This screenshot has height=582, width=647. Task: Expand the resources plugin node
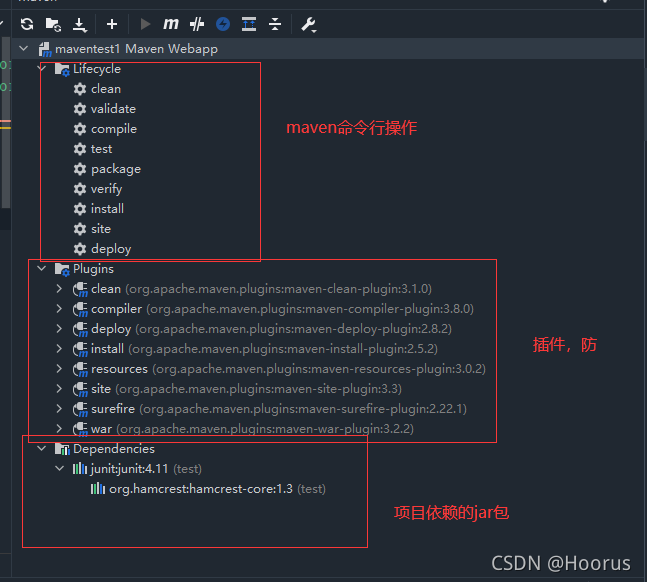tap(59, 369)
